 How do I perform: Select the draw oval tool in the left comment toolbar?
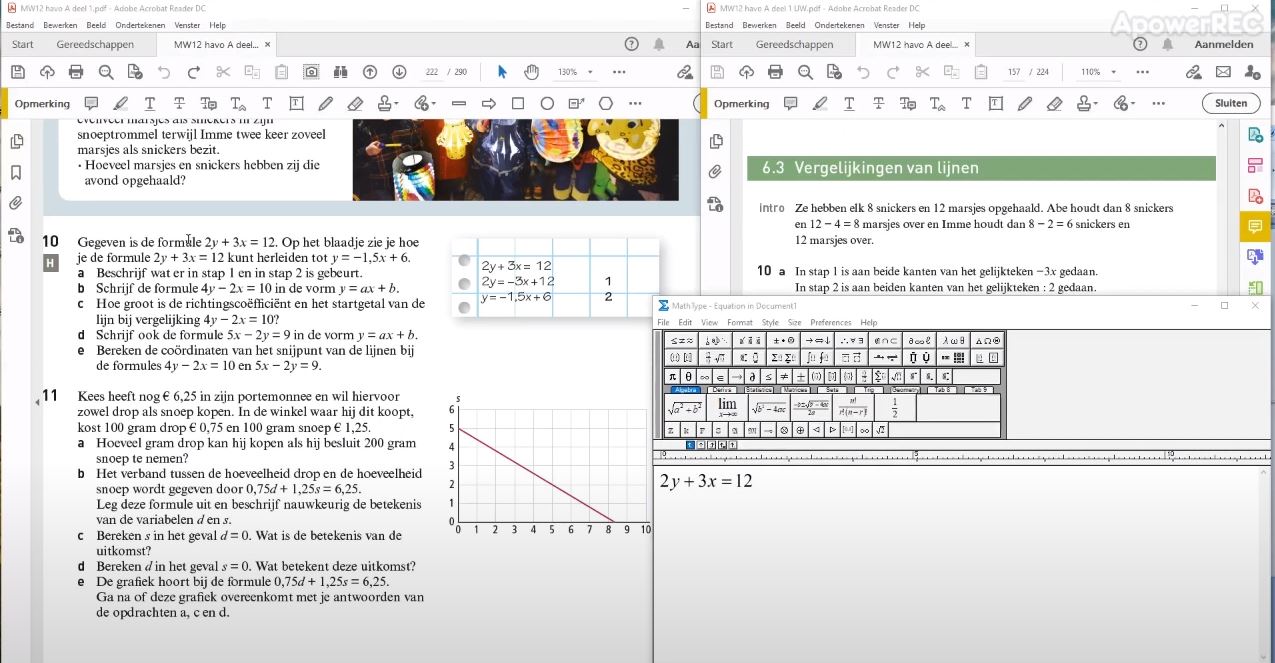pyautogui.click(x=547, y=103)
